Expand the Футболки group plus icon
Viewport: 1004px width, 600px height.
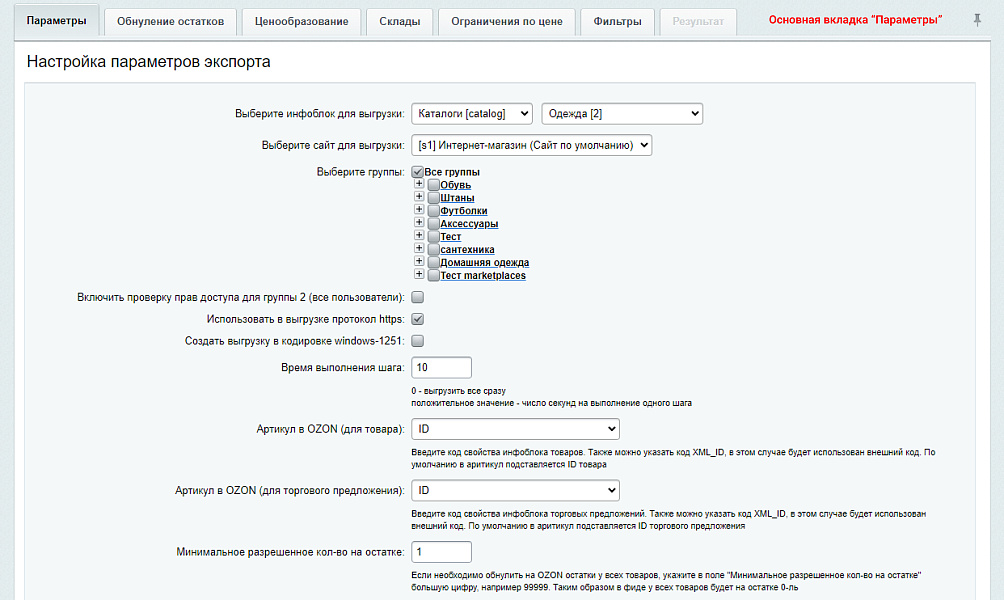pos(419,210)
